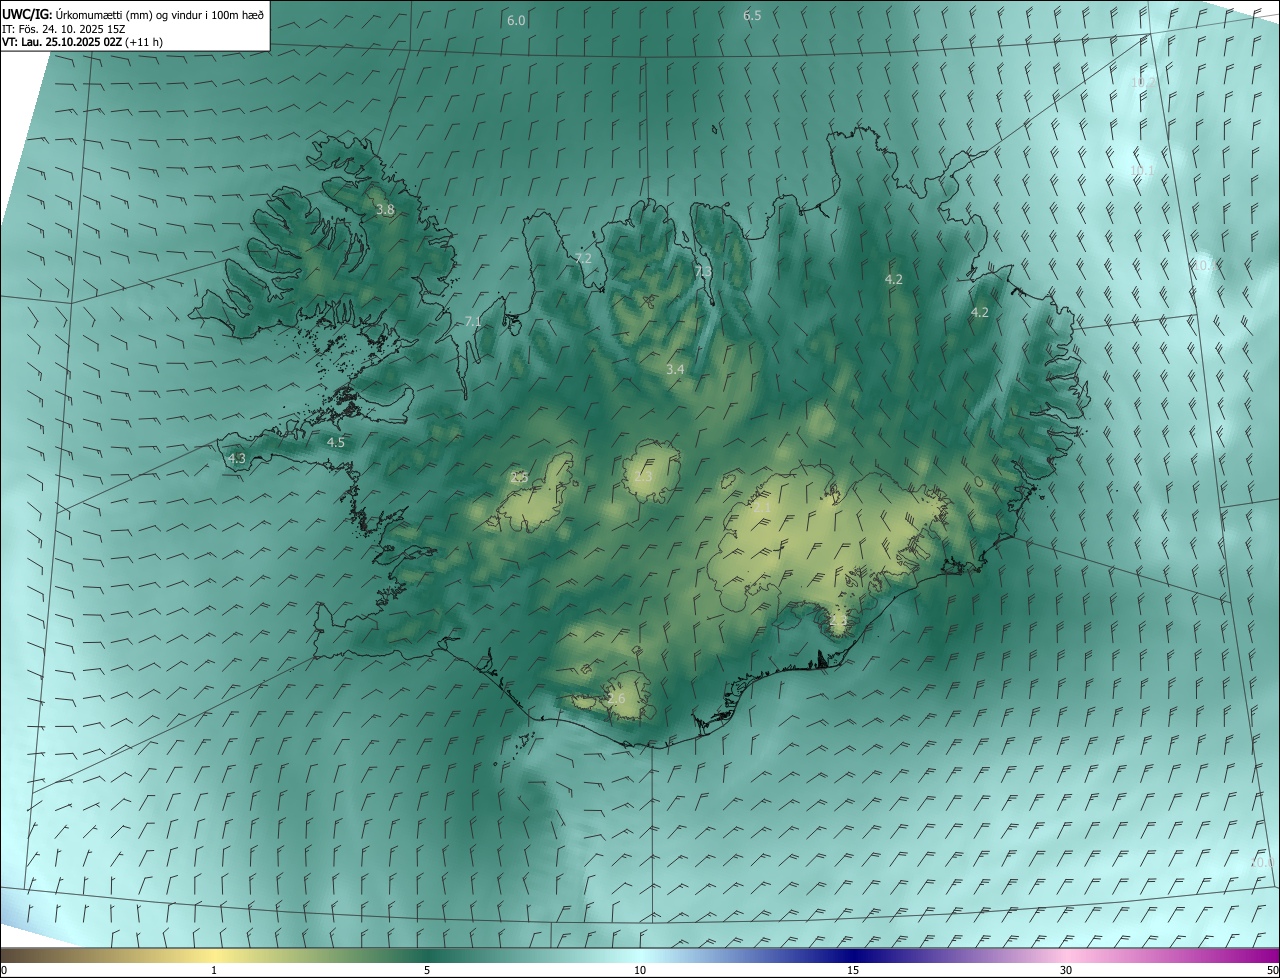1280x978 pixels.
Task: Click the 2.6 value on the southern glacier
Action: point(616,698)
